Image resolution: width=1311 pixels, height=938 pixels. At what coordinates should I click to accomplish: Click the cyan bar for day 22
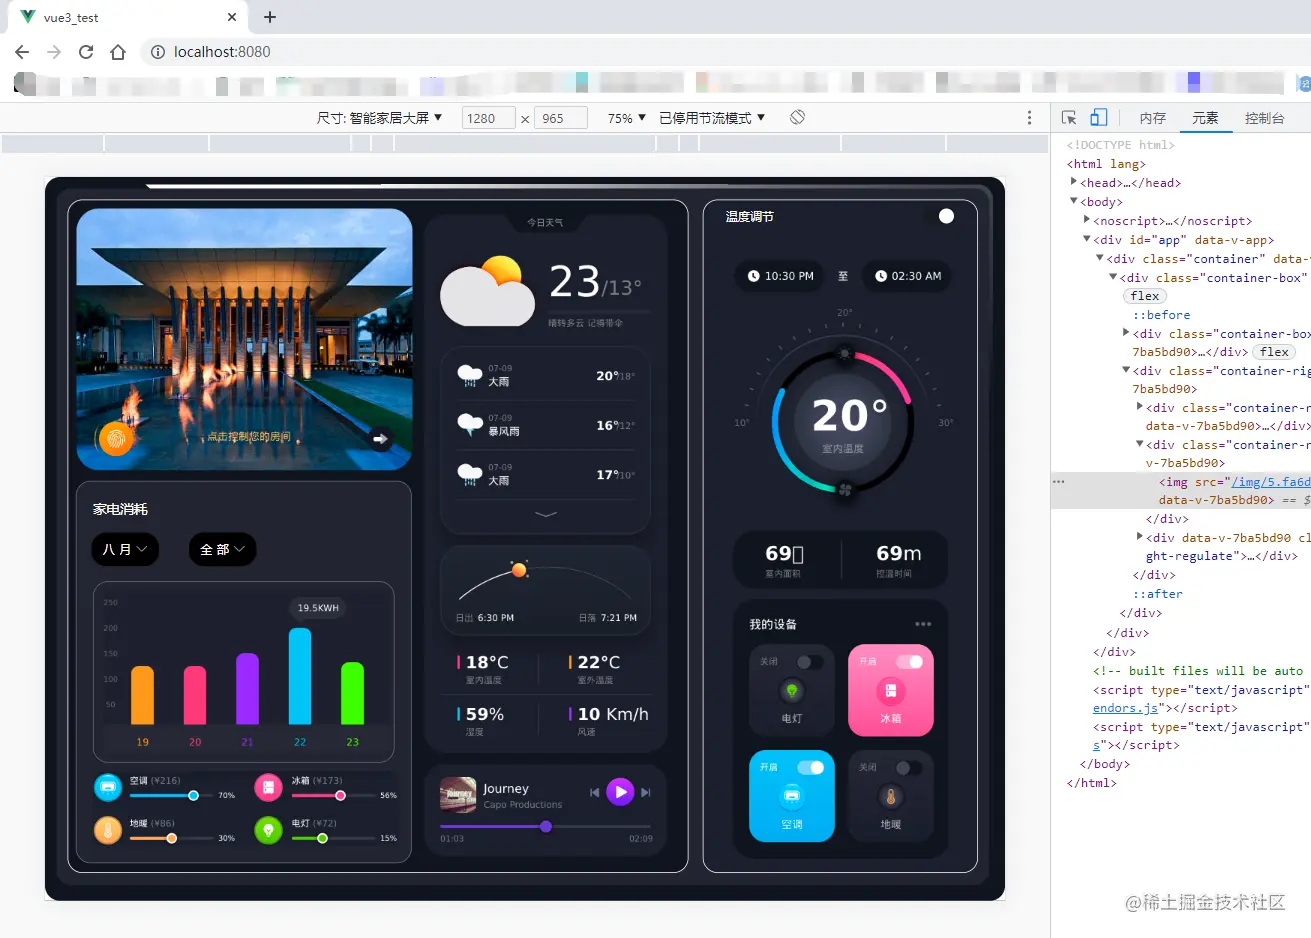pos(300,676)
